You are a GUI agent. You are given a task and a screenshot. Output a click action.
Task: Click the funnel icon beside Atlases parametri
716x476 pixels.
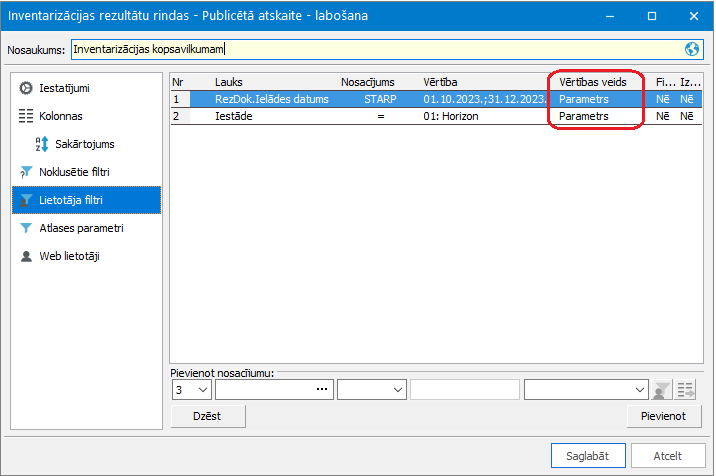(x=26, y=228)
